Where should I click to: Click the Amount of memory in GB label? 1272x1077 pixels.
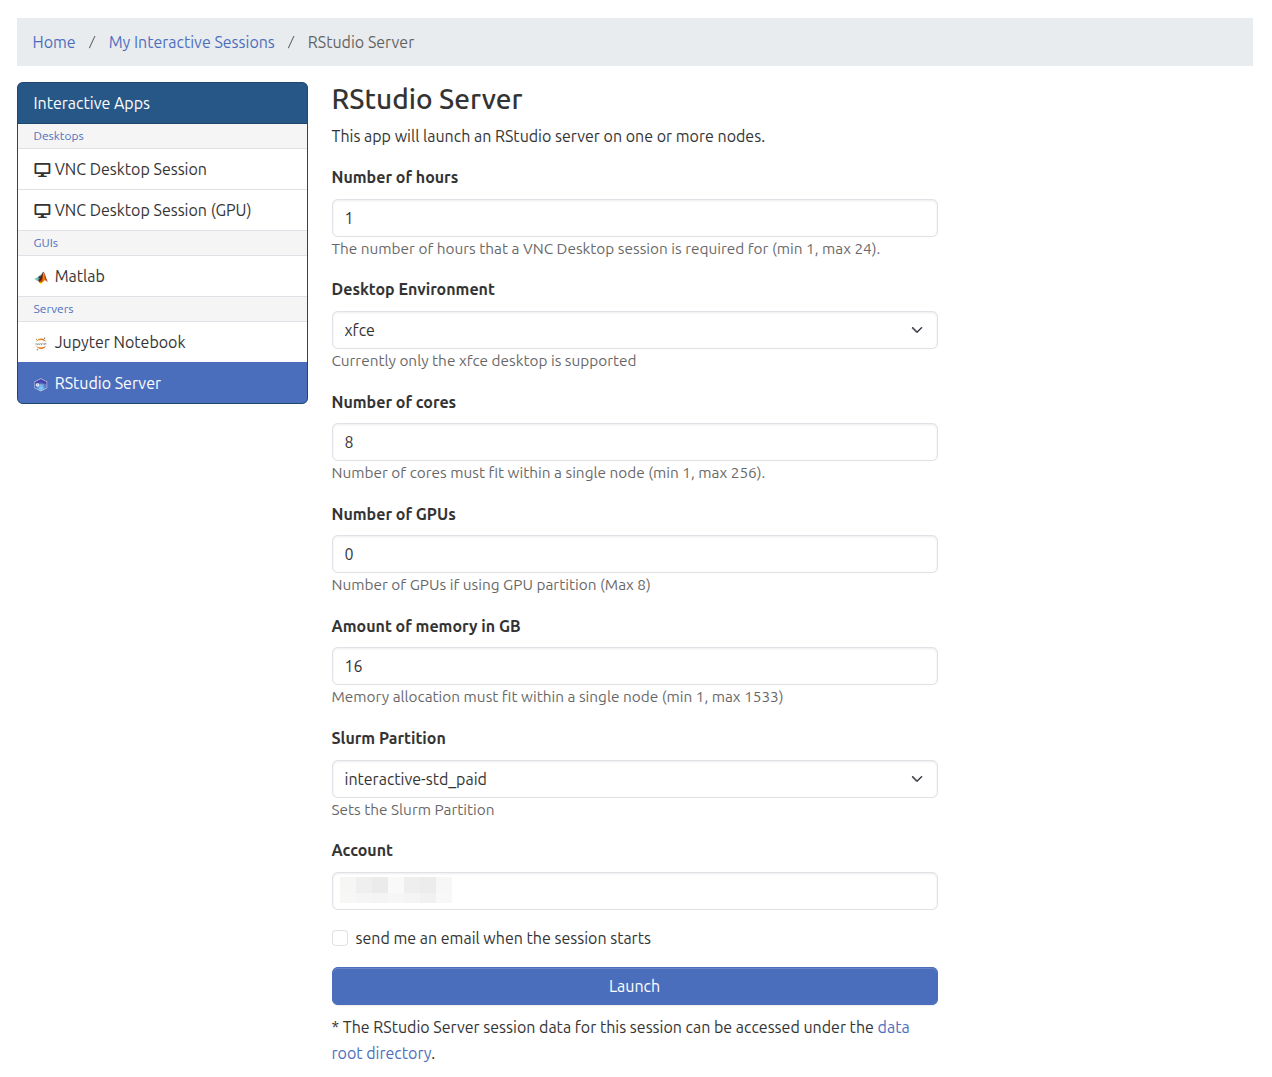[x=426, y=626]
